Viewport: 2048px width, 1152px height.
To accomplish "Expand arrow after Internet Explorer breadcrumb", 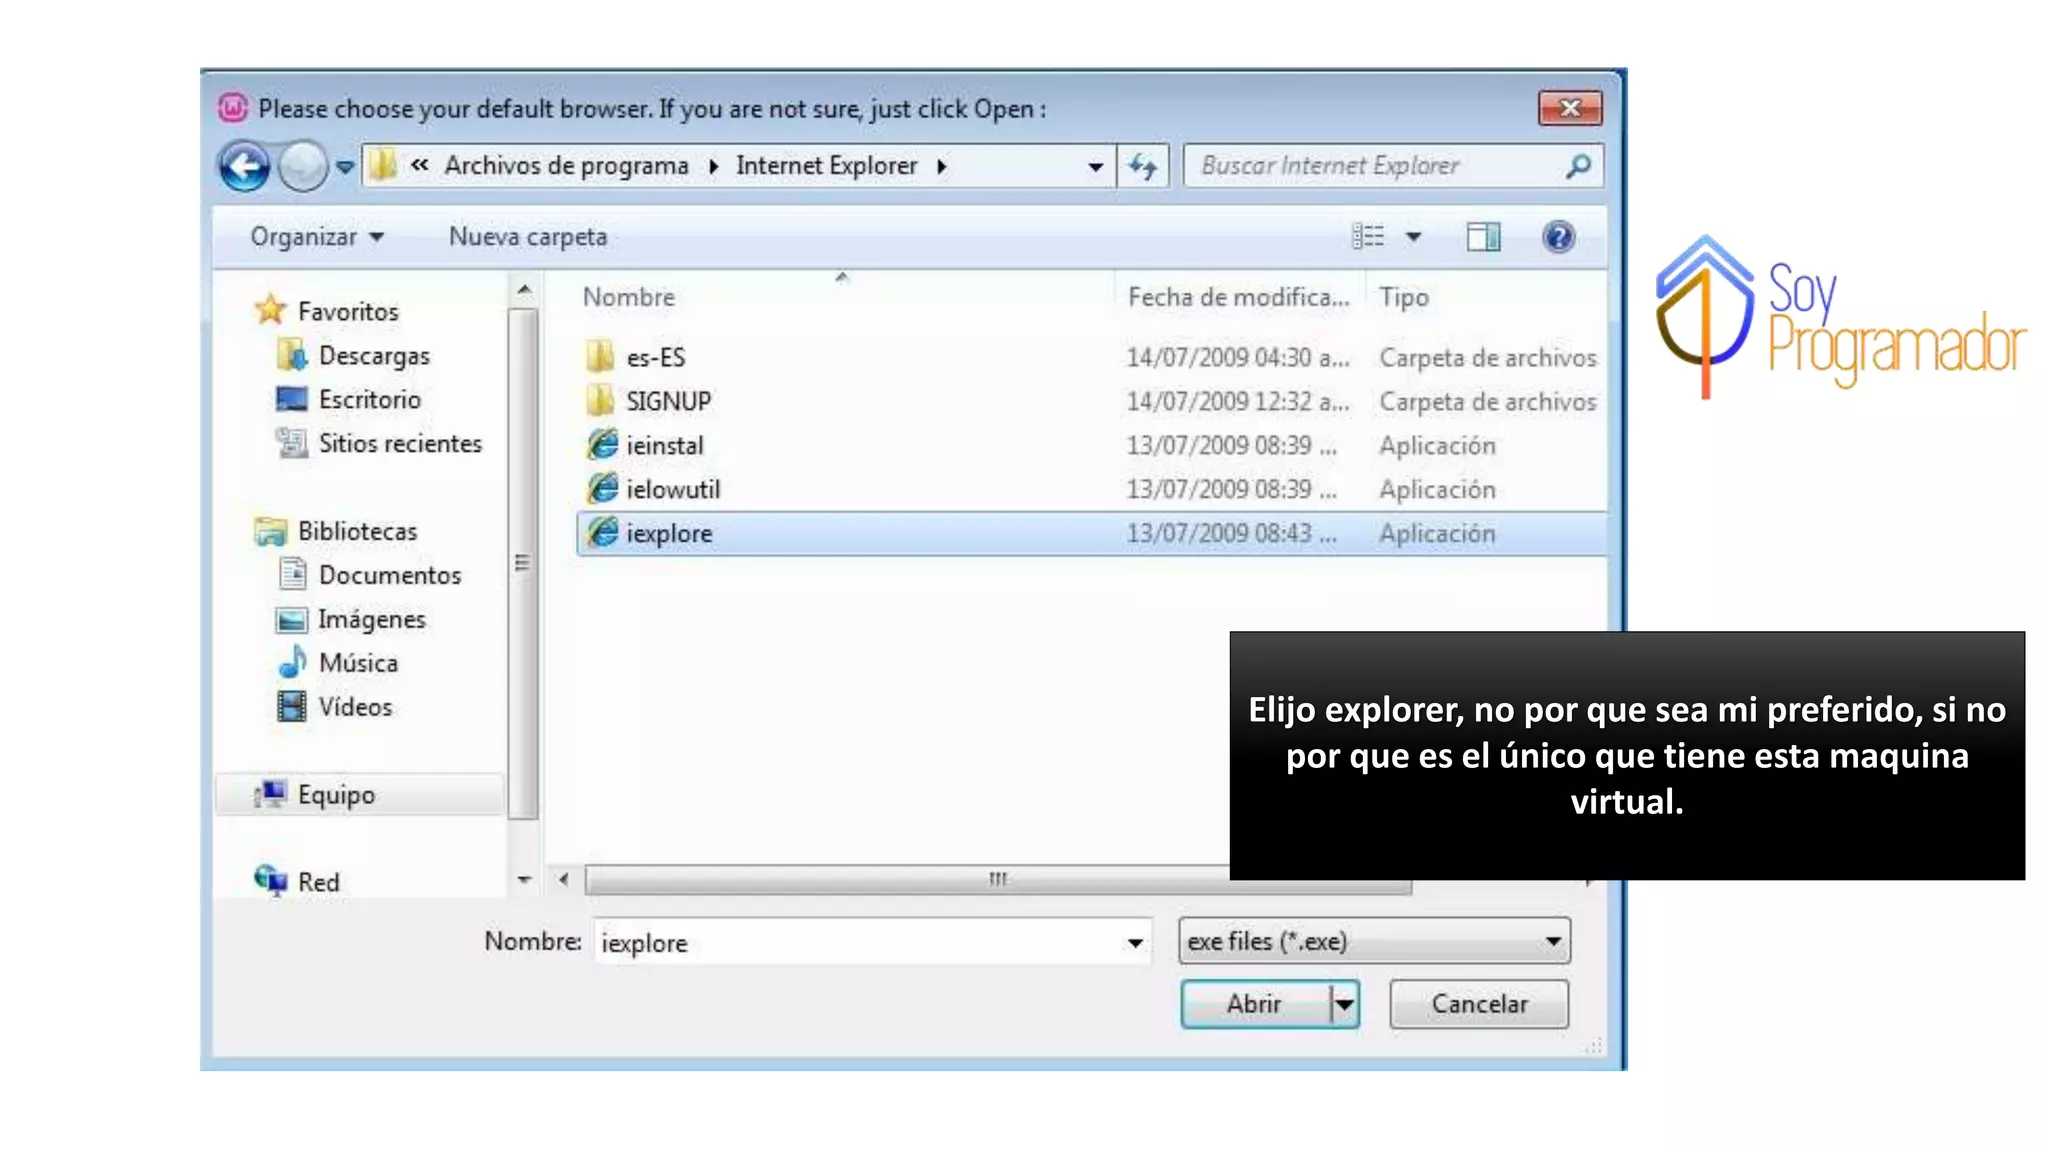I will tap(941, 166).
